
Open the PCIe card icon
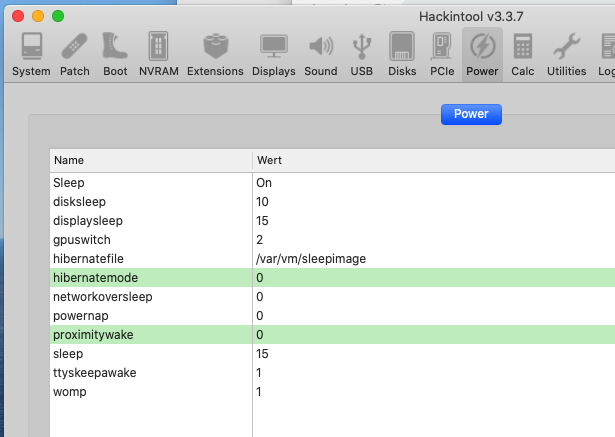(442, 47)
